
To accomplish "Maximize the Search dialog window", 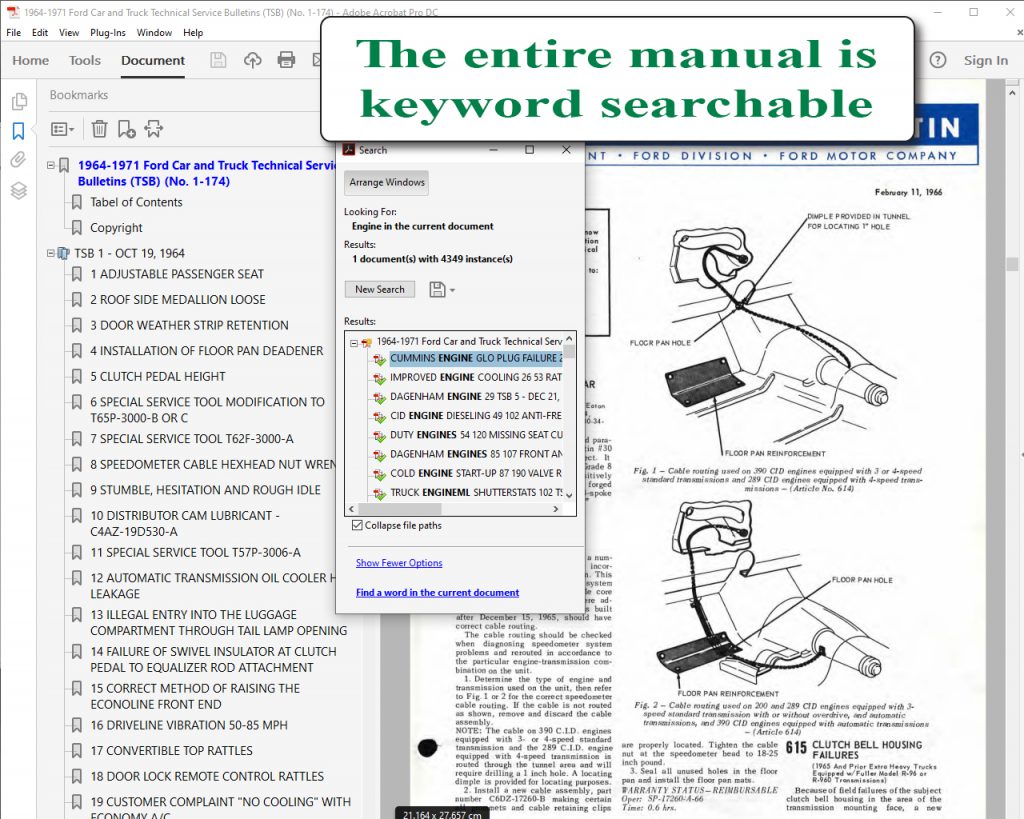I will click(530, 150).
